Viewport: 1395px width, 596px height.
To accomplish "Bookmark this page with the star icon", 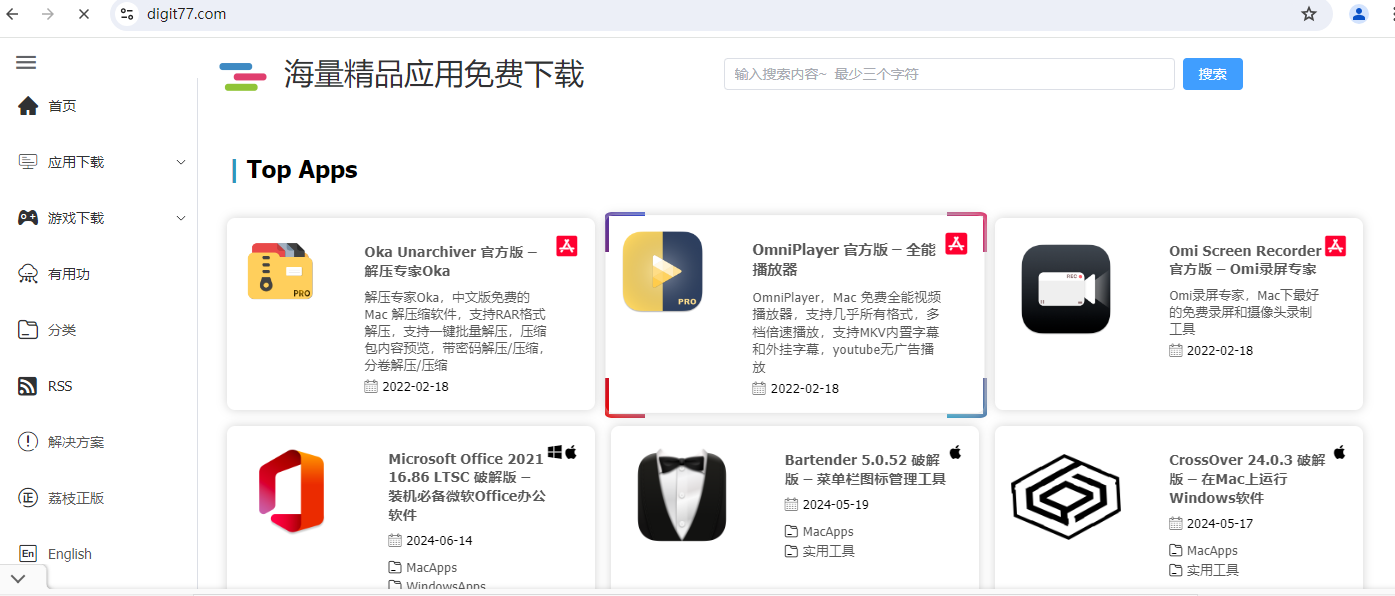I will 1308,14.
